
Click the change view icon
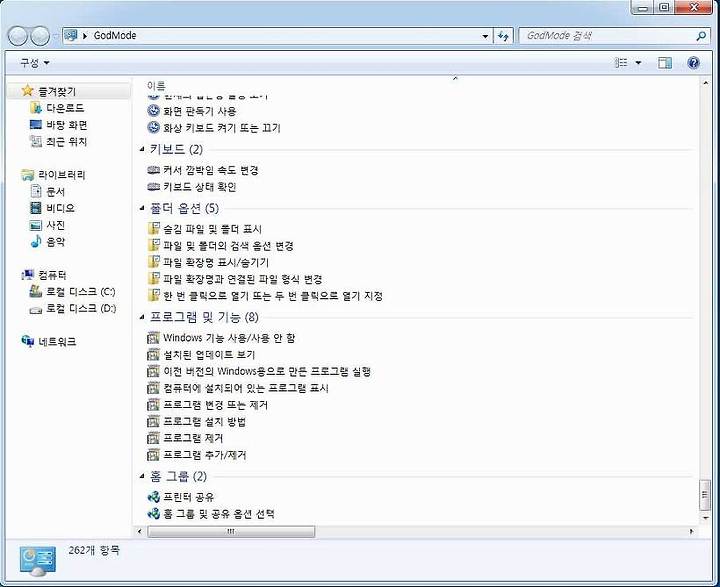pyautogui.click(x=621, y=62)
